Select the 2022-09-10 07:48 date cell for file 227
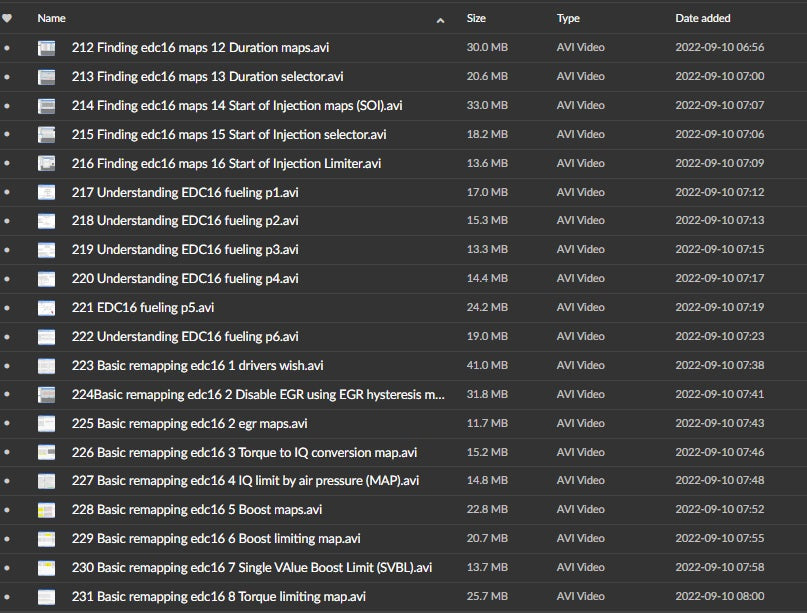This screenshot has height=613, width=807. click(x=719, y=481)
